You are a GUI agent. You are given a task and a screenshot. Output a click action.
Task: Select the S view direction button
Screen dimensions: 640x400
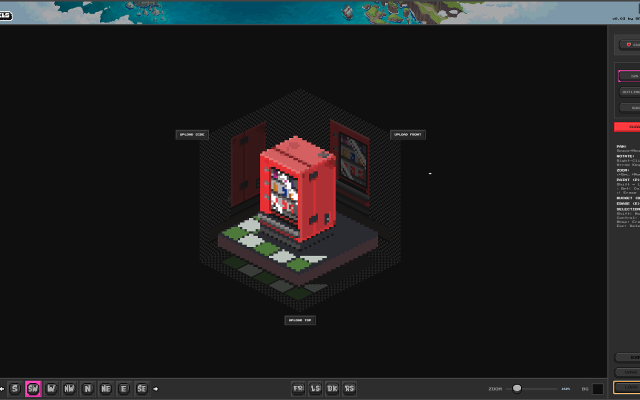[15, 389]
